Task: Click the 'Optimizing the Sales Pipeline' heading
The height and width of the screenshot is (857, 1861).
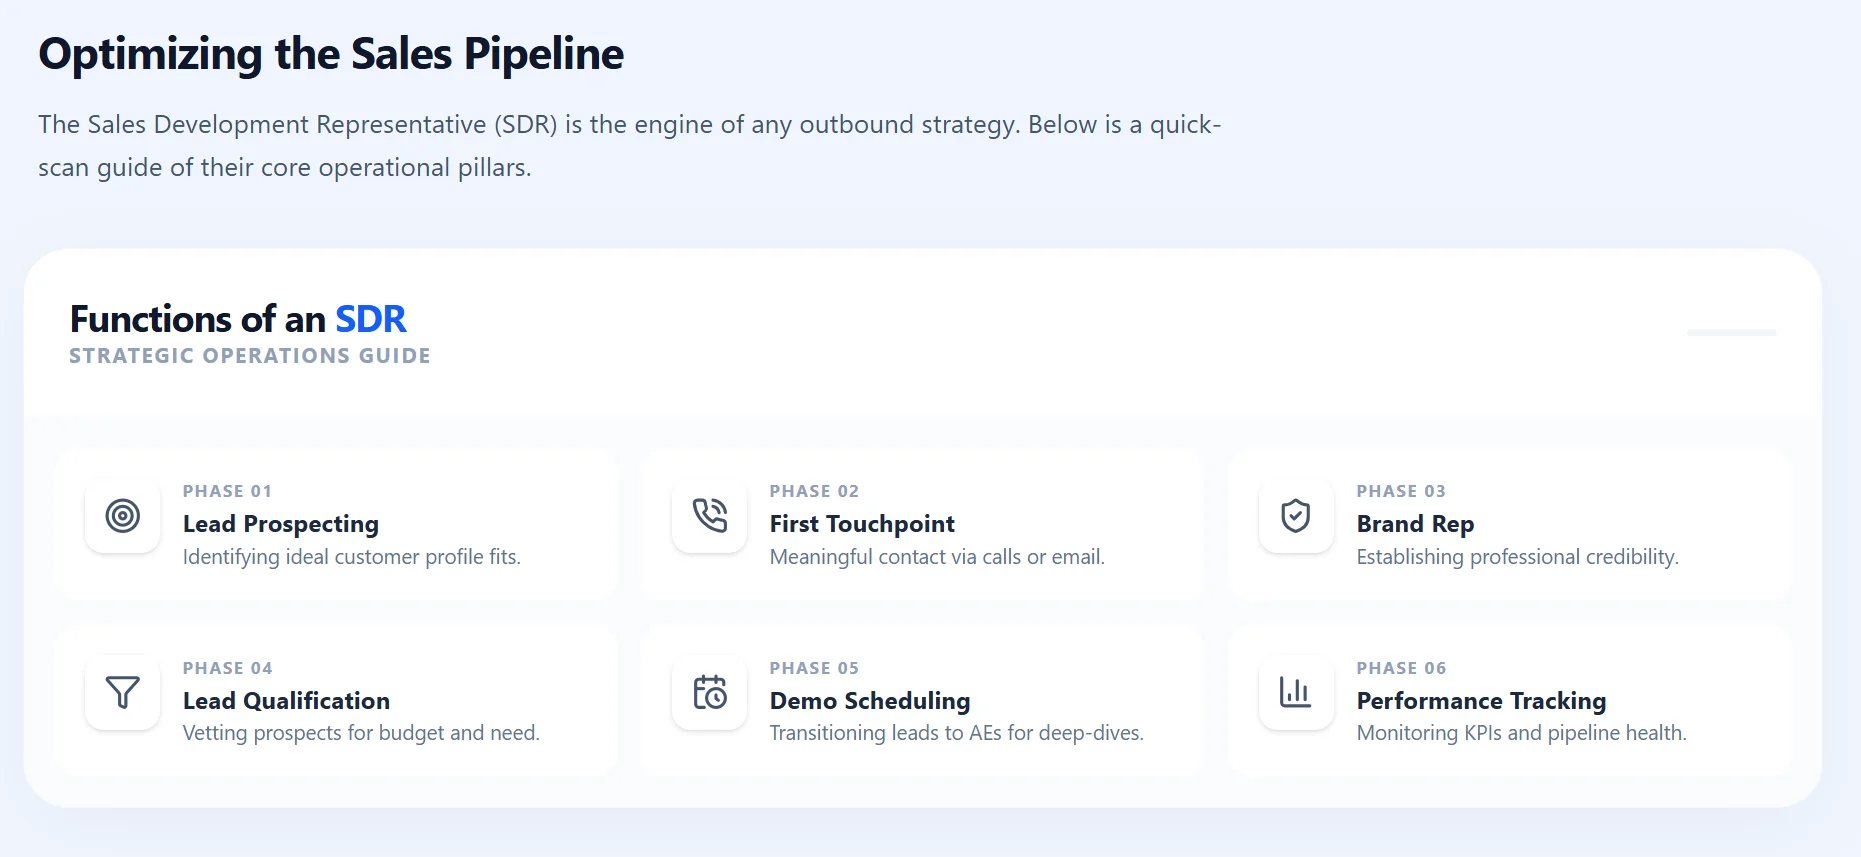Action: click(x=331, y=54)
